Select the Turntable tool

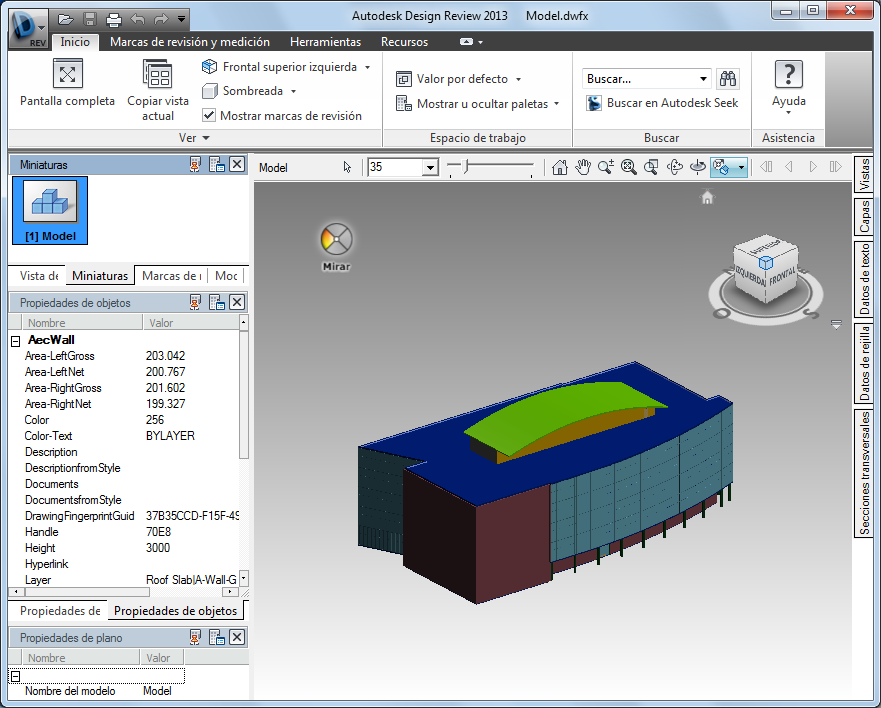point(698,167)
